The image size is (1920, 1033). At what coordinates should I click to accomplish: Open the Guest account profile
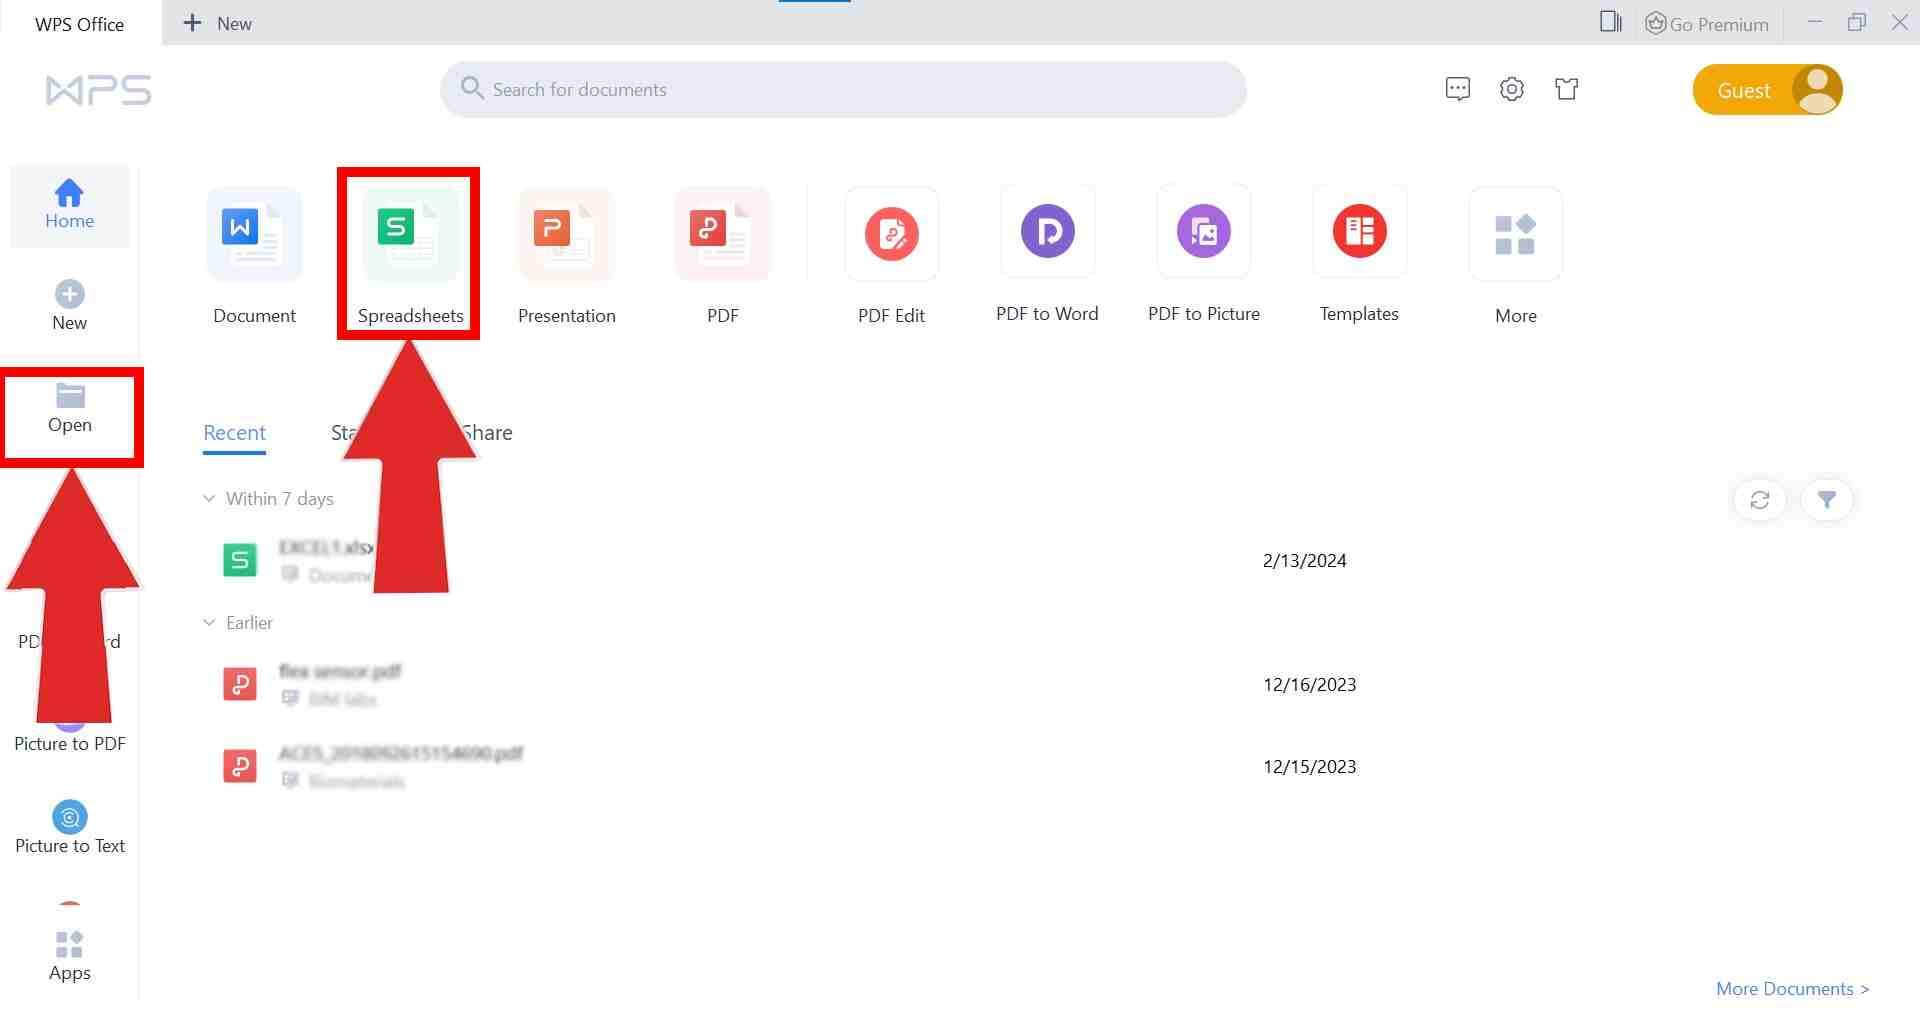(1767, 89)
